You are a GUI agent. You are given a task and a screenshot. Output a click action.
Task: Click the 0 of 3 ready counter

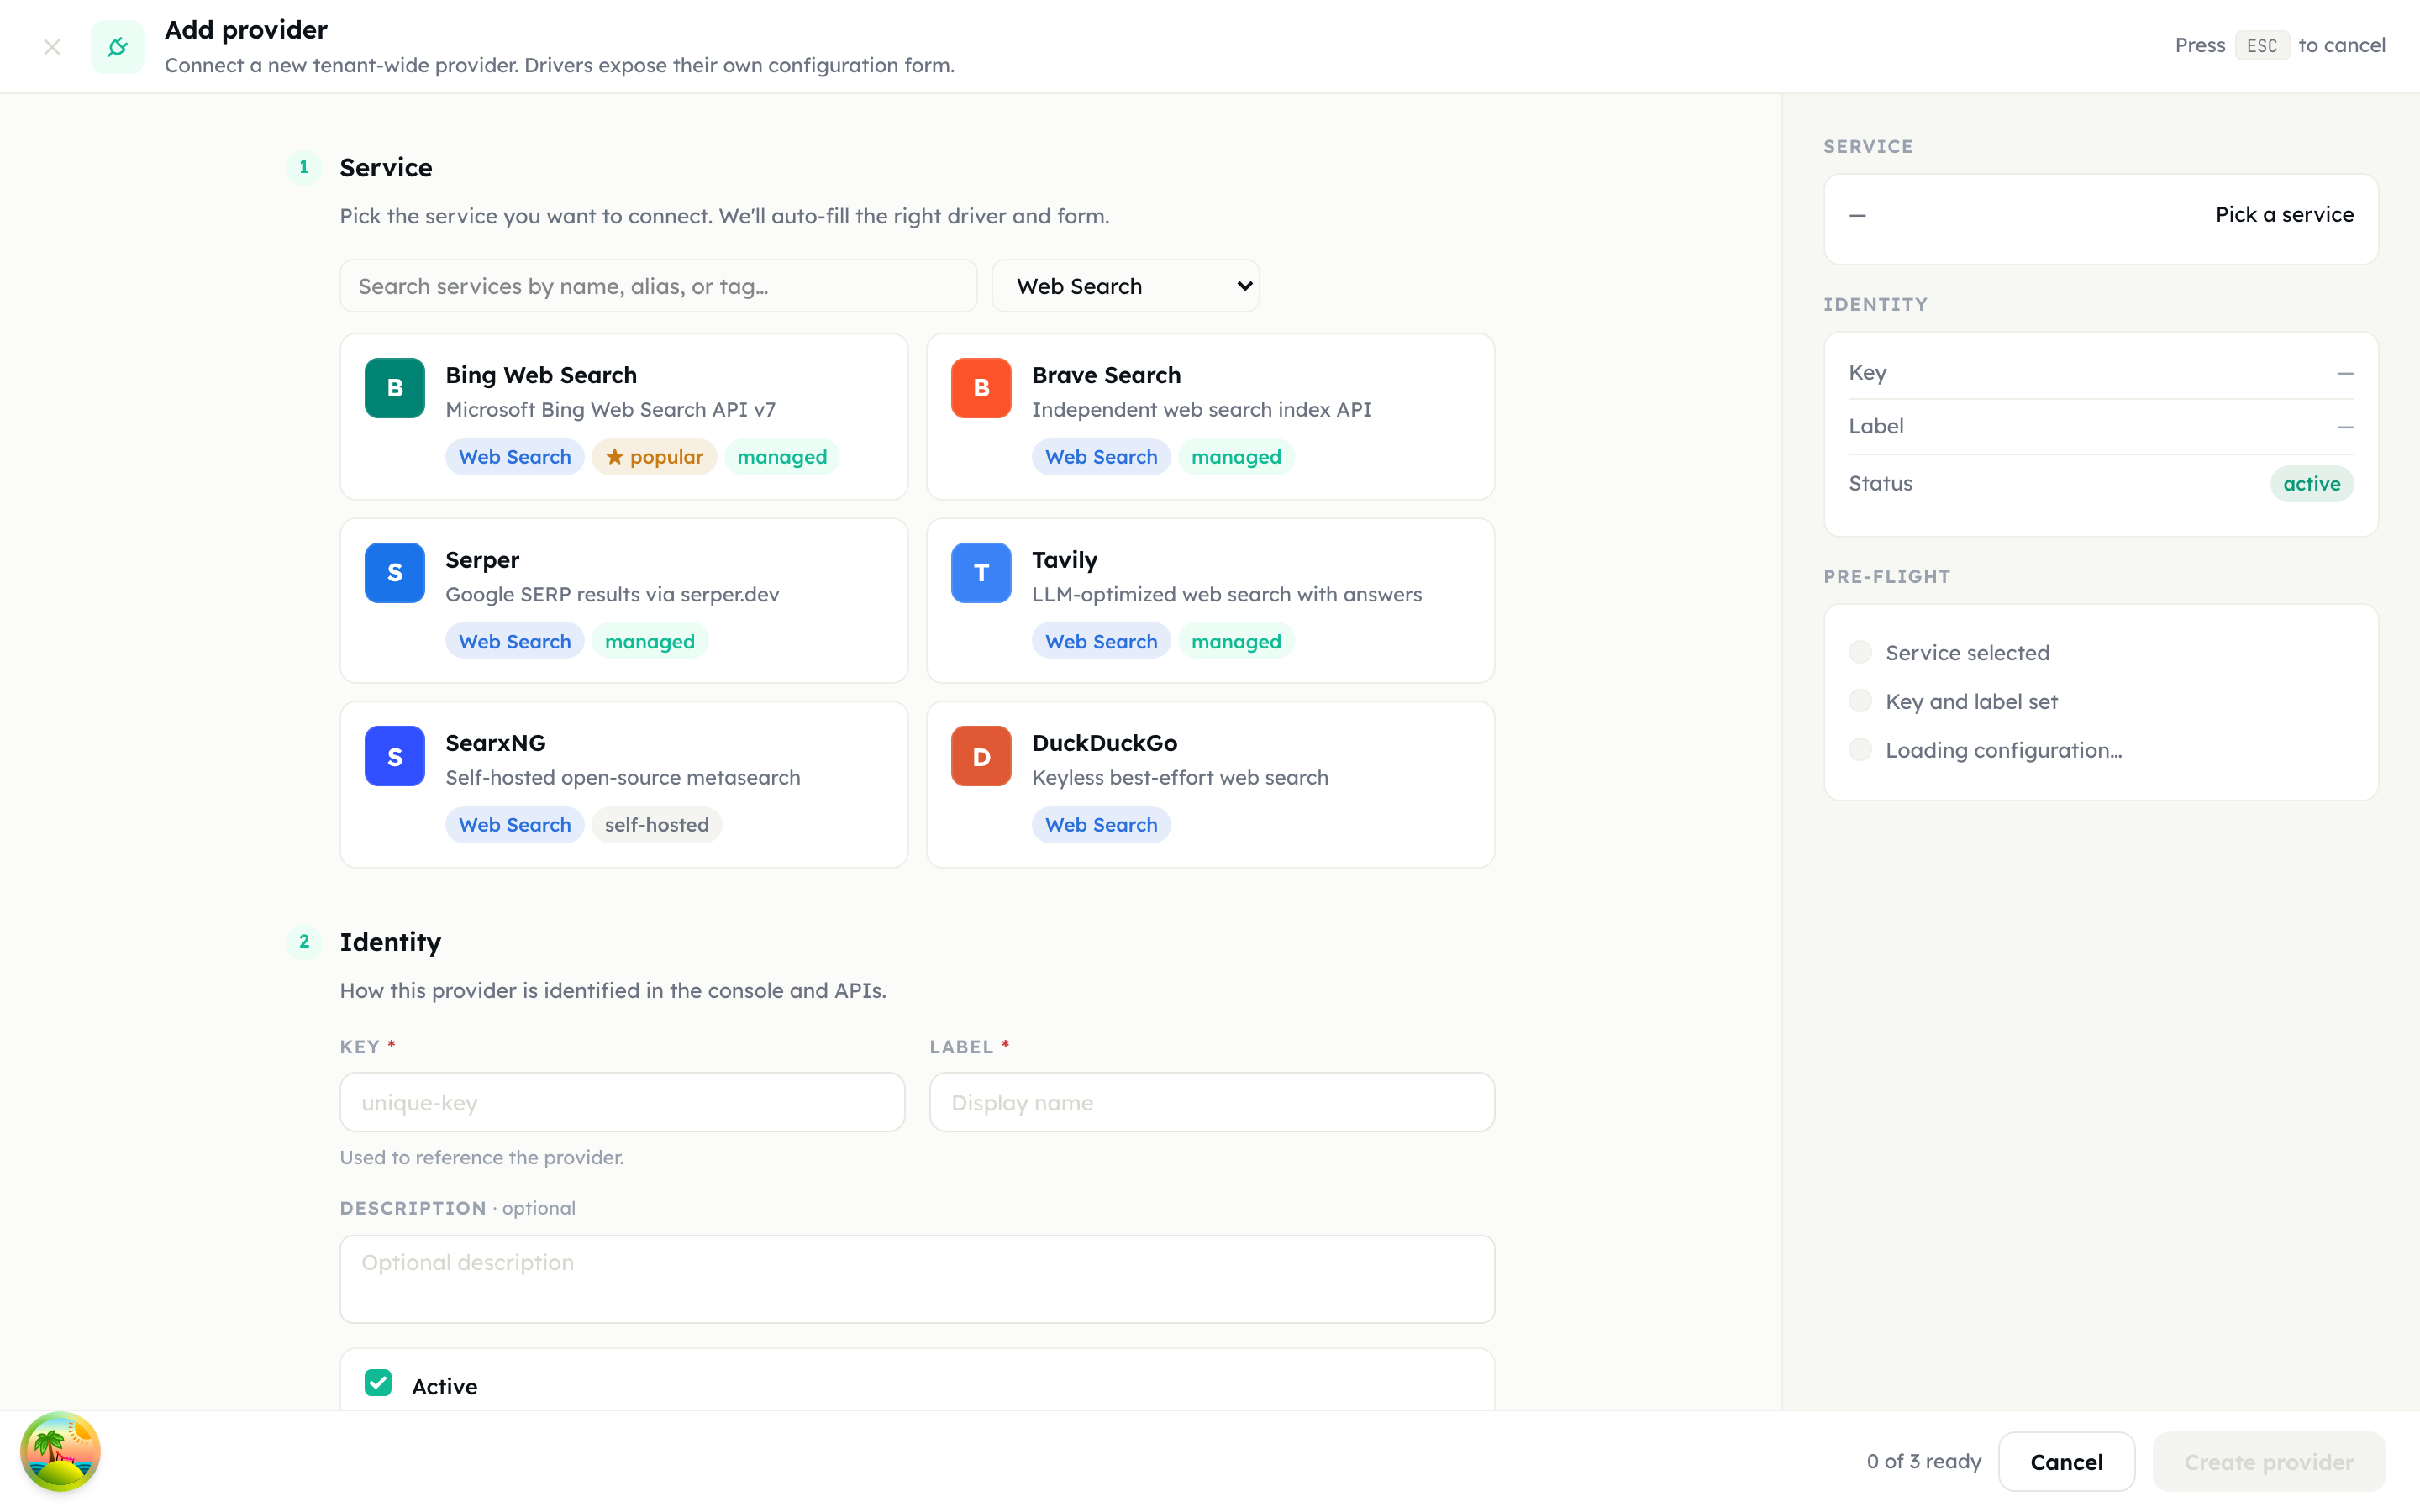click(x=1923, y=1462)
